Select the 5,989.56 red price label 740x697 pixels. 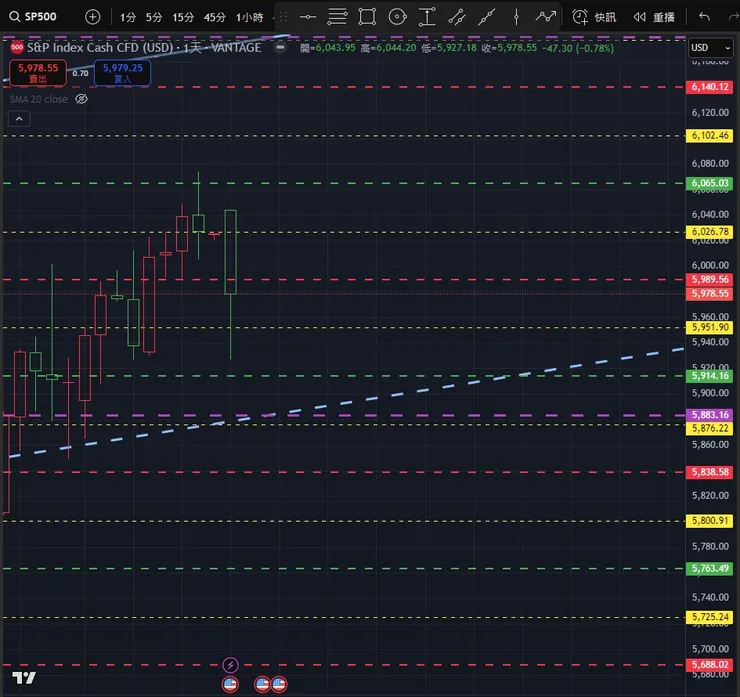coord(709,279)
